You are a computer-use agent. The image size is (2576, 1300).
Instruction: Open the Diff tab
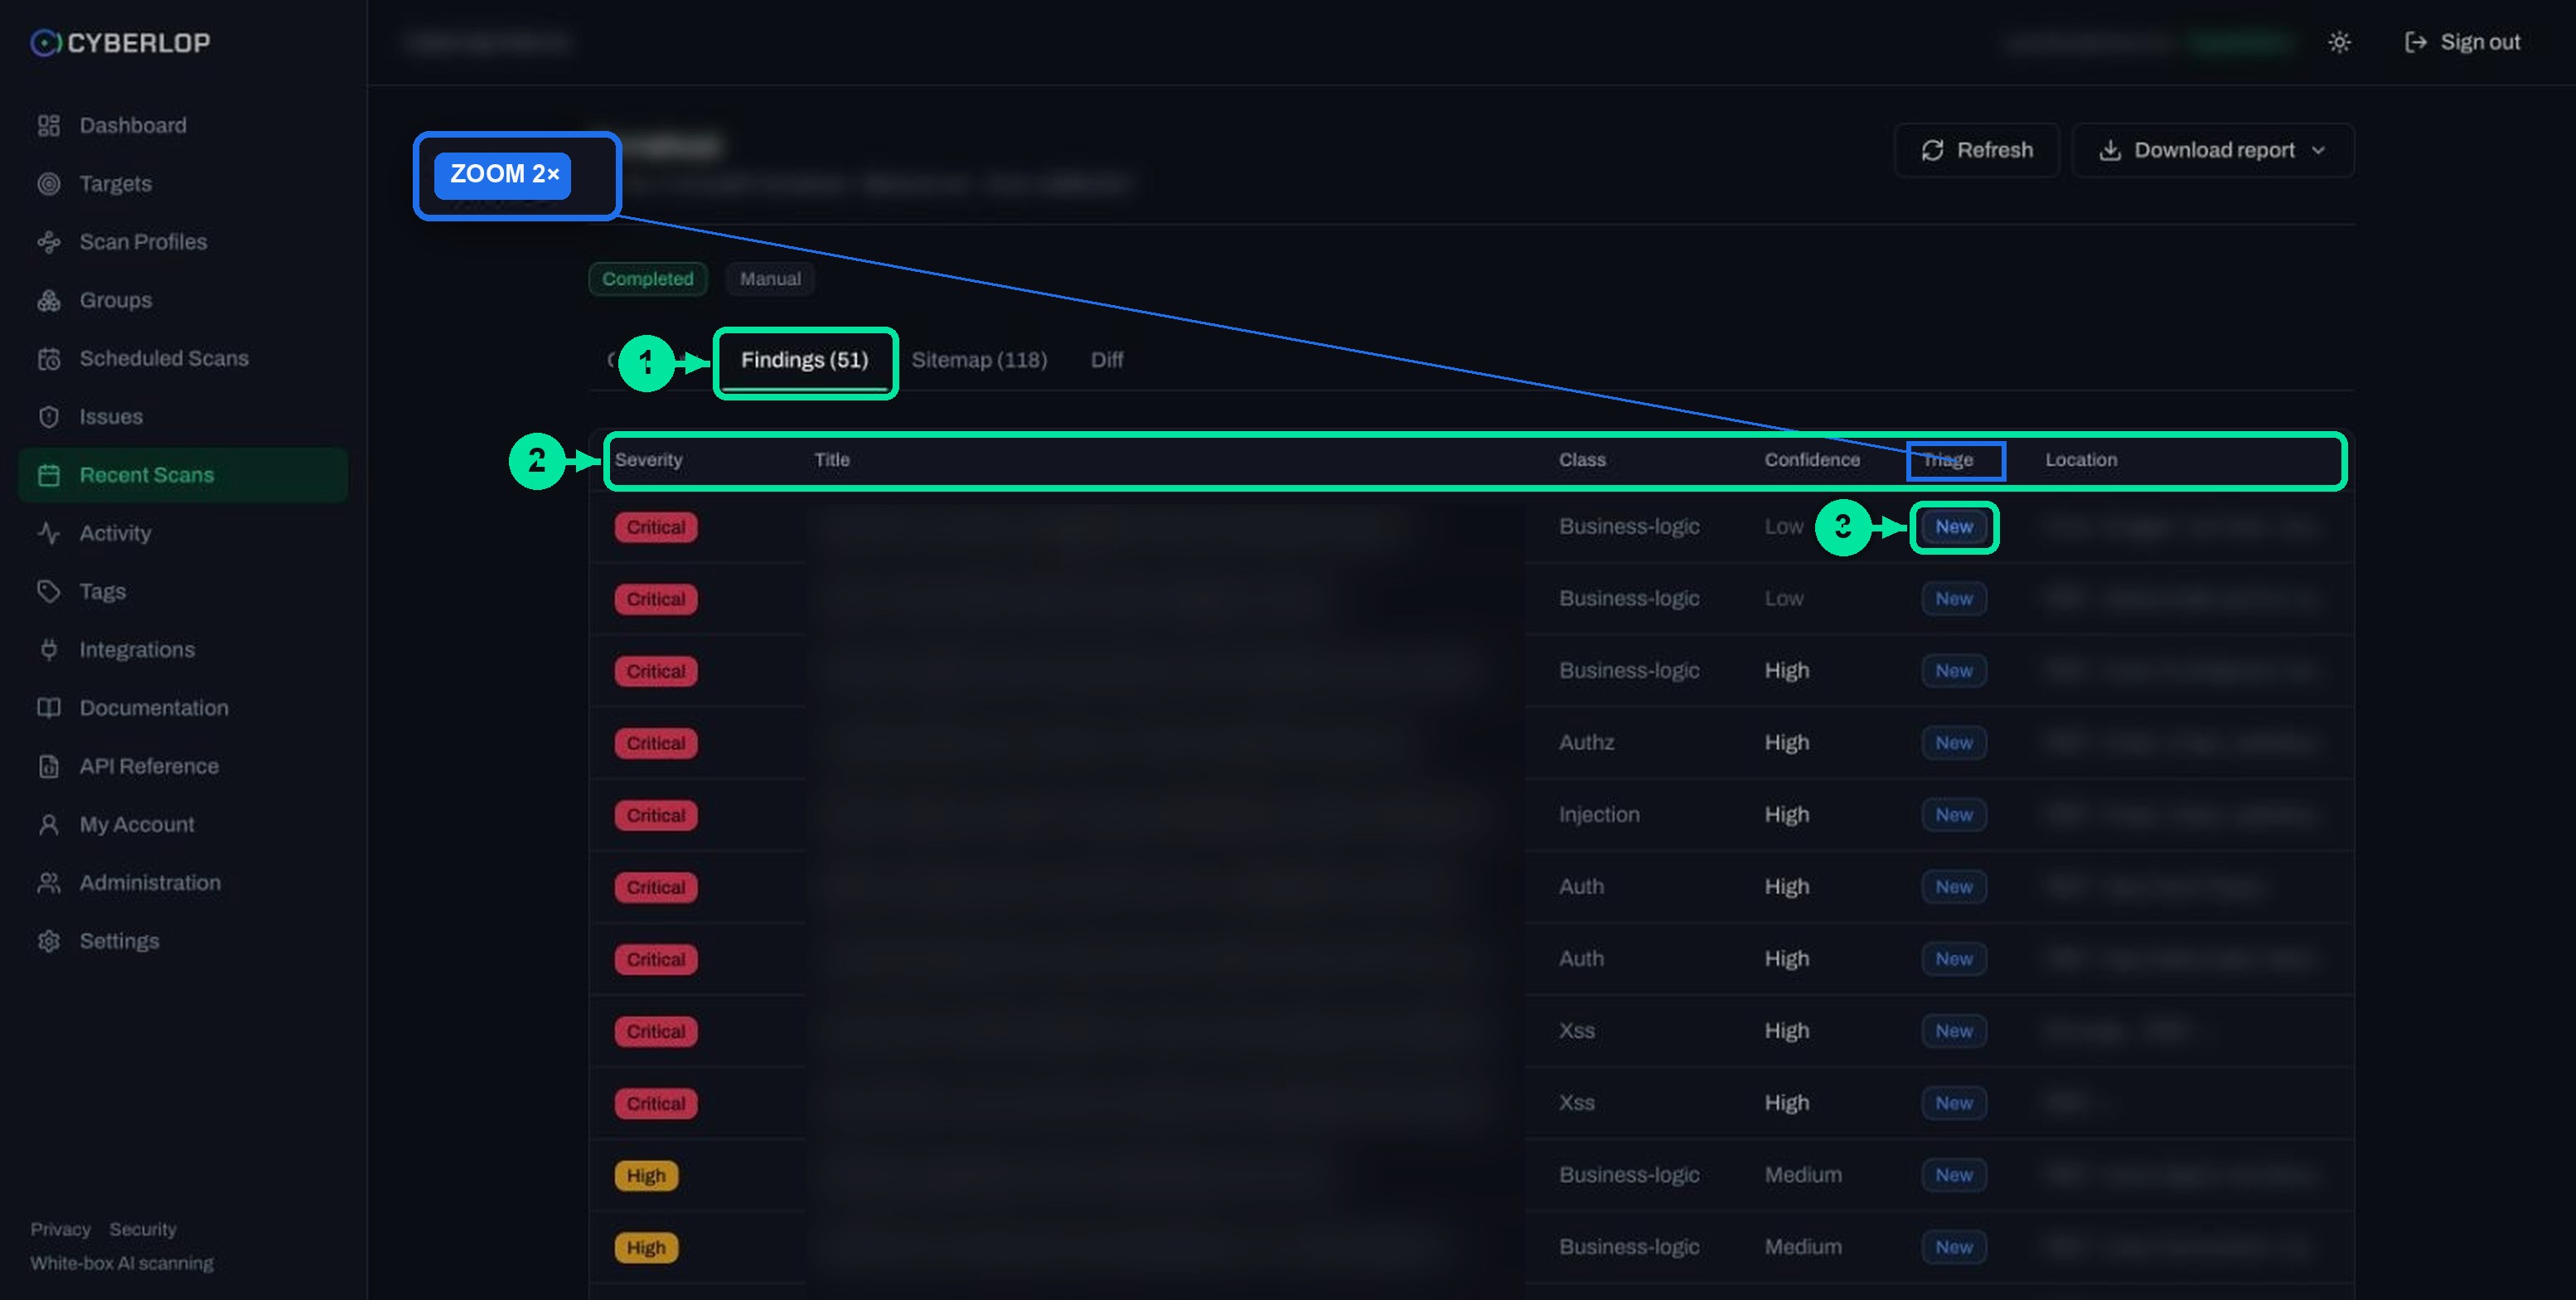(x=1106, y=360)
